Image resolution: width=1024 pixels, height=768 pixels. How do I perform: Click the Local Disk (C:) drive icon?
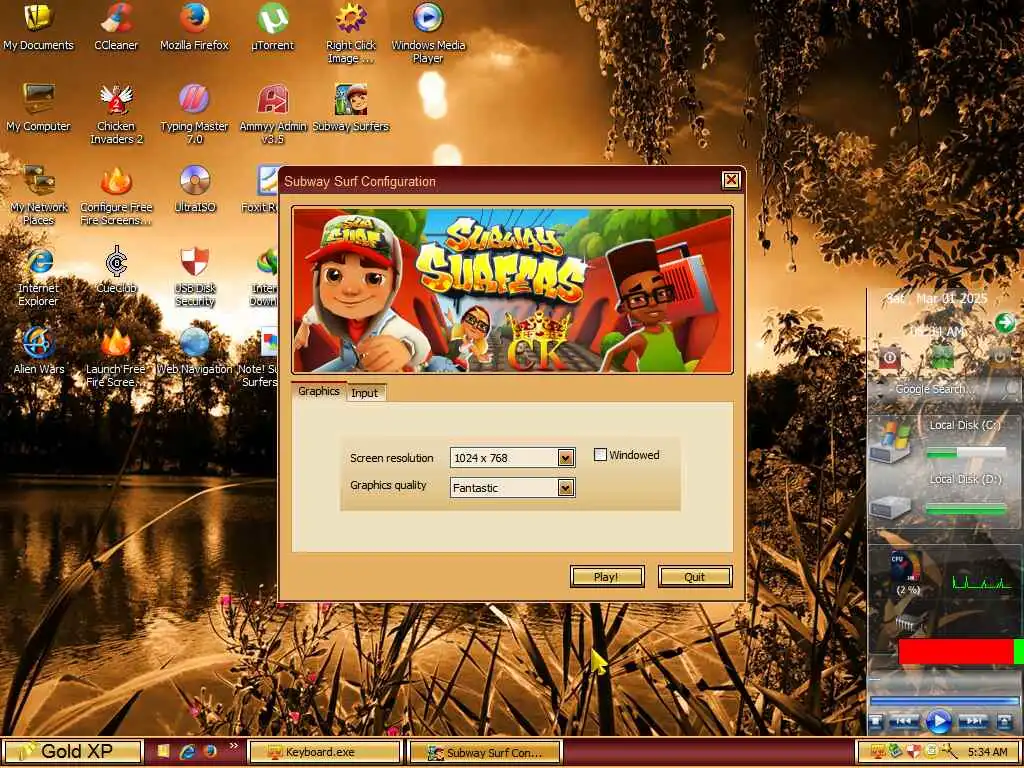[890, 441]
